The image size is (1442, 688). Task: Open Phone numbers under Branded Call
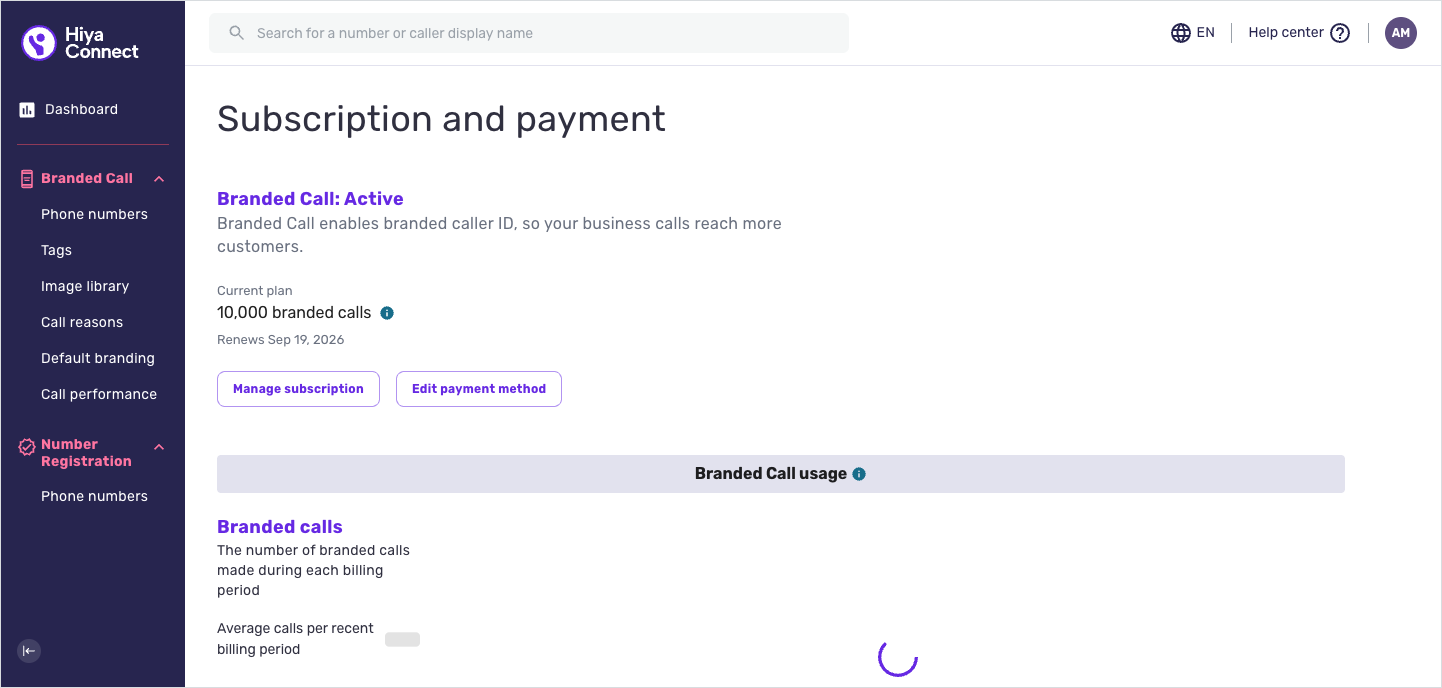pos(94,214)
